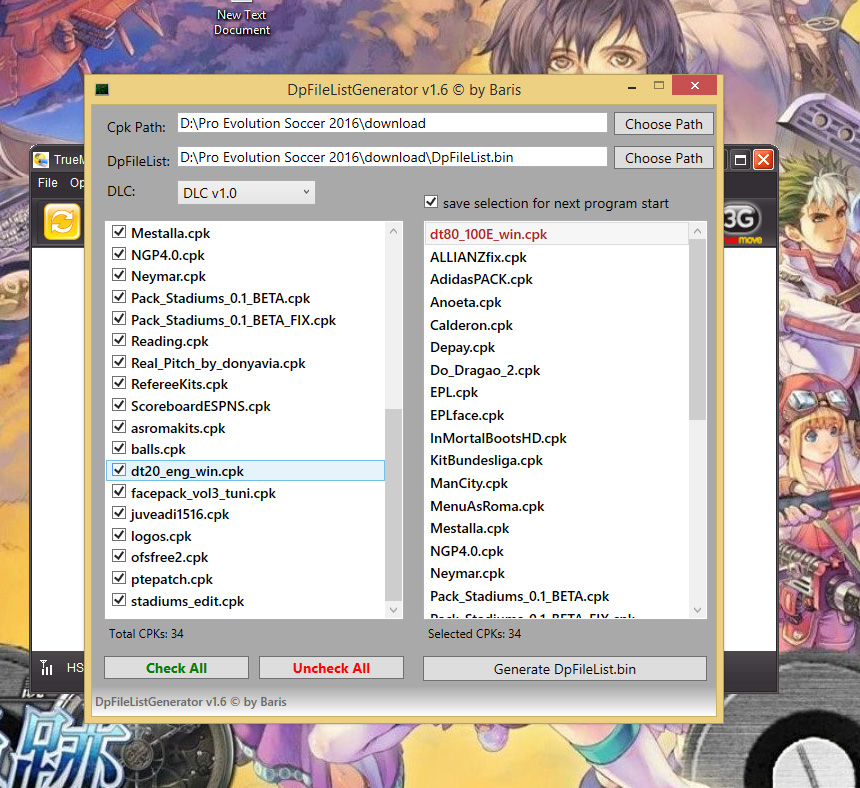Click the left CPK list scrollbar thumb

(393, 504)
